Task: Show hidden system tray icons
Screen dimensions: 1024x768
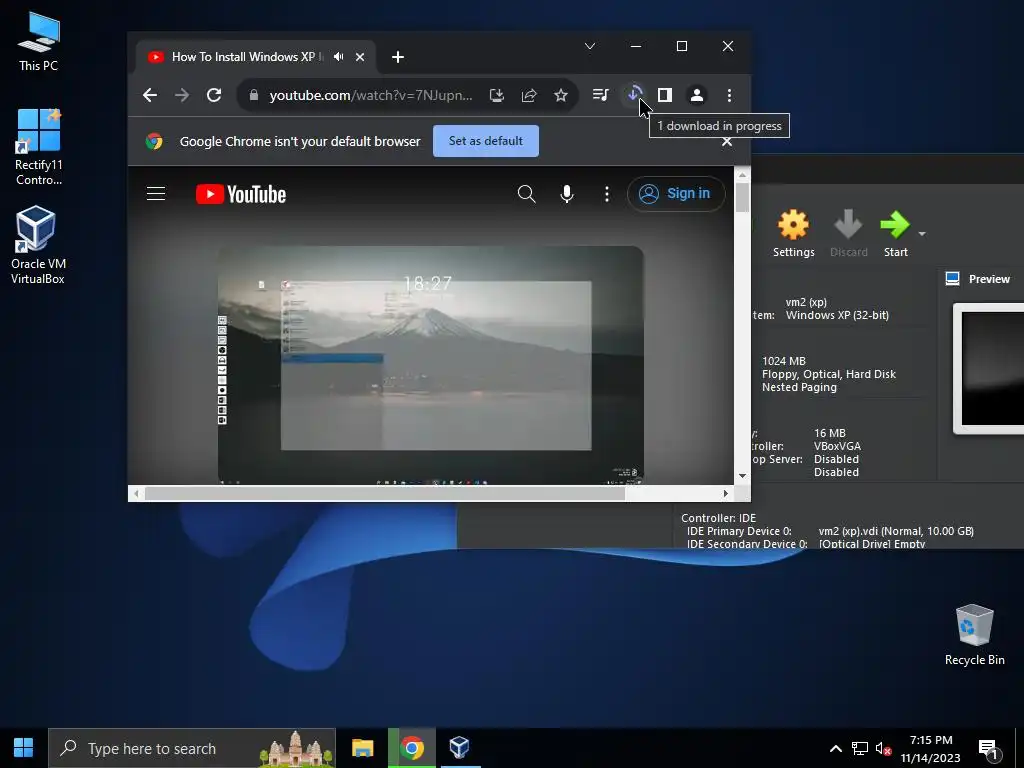Action: coord(835,748)
